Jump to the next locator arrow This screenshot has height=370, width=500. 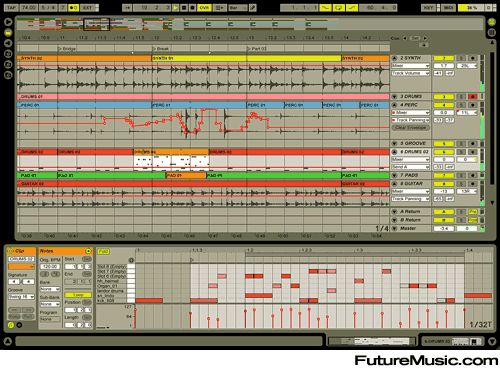tap(425, 38)
